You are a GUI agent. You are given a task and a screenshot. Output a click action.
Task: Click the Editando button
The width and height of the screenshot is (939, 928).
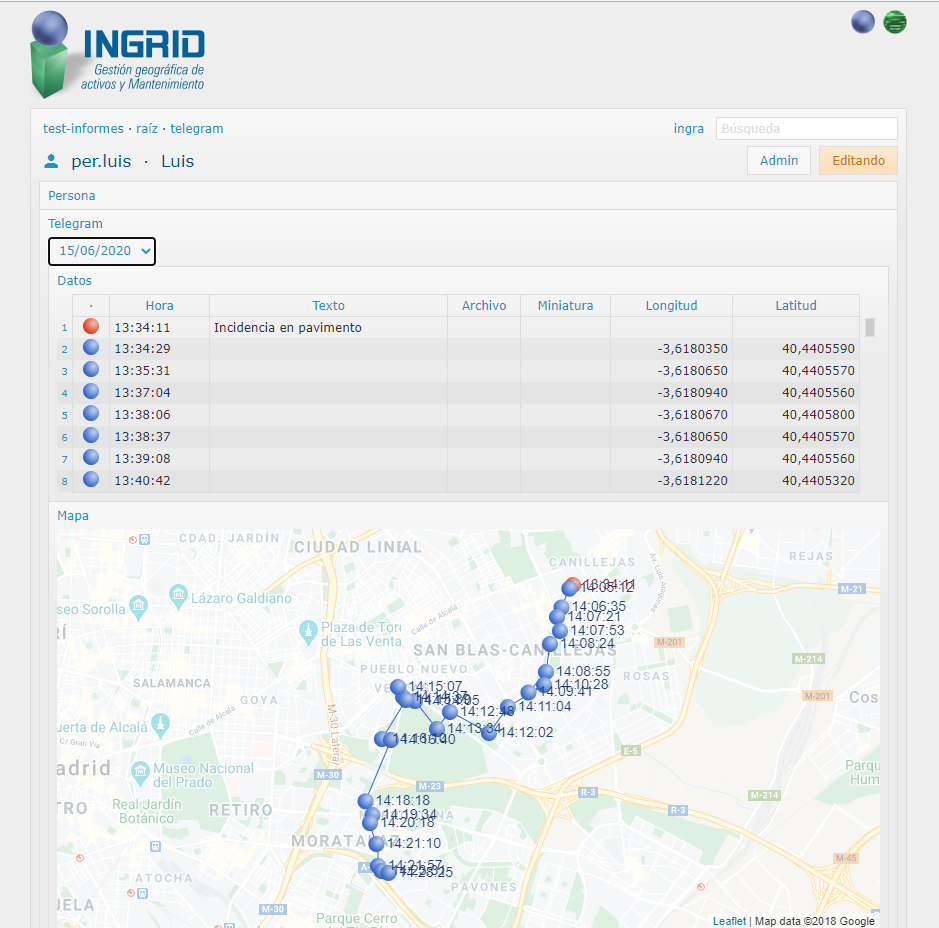click(858, 160)
